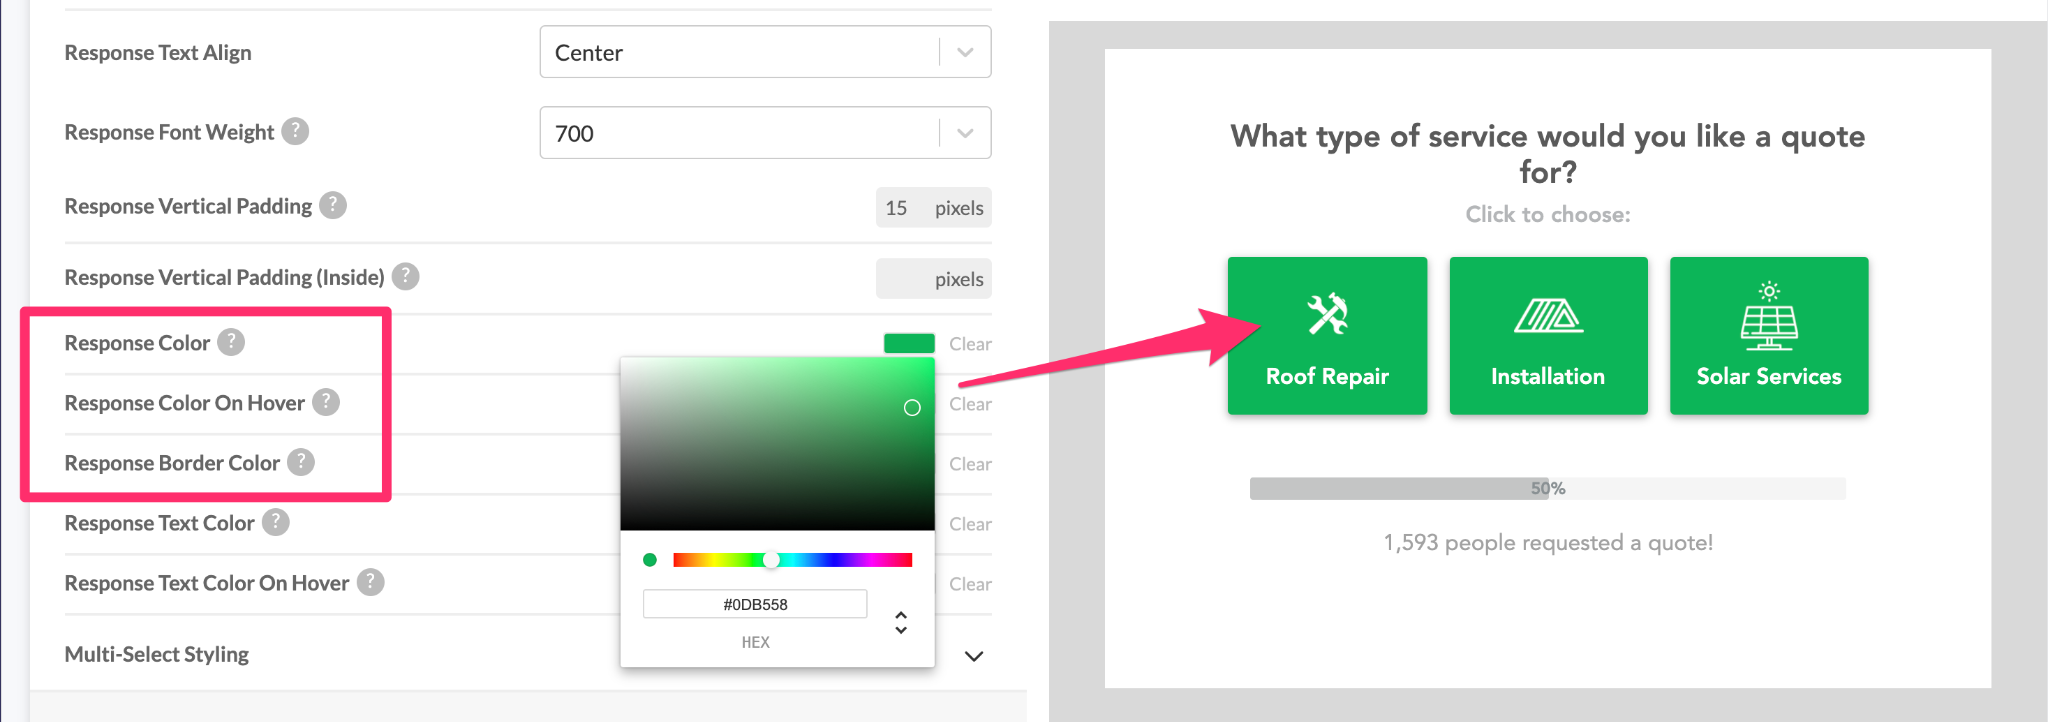Click the Response Vertical Padding pixels field
Image resolution: width=2048 pixels, height=722 pixels.
(897, 208)
